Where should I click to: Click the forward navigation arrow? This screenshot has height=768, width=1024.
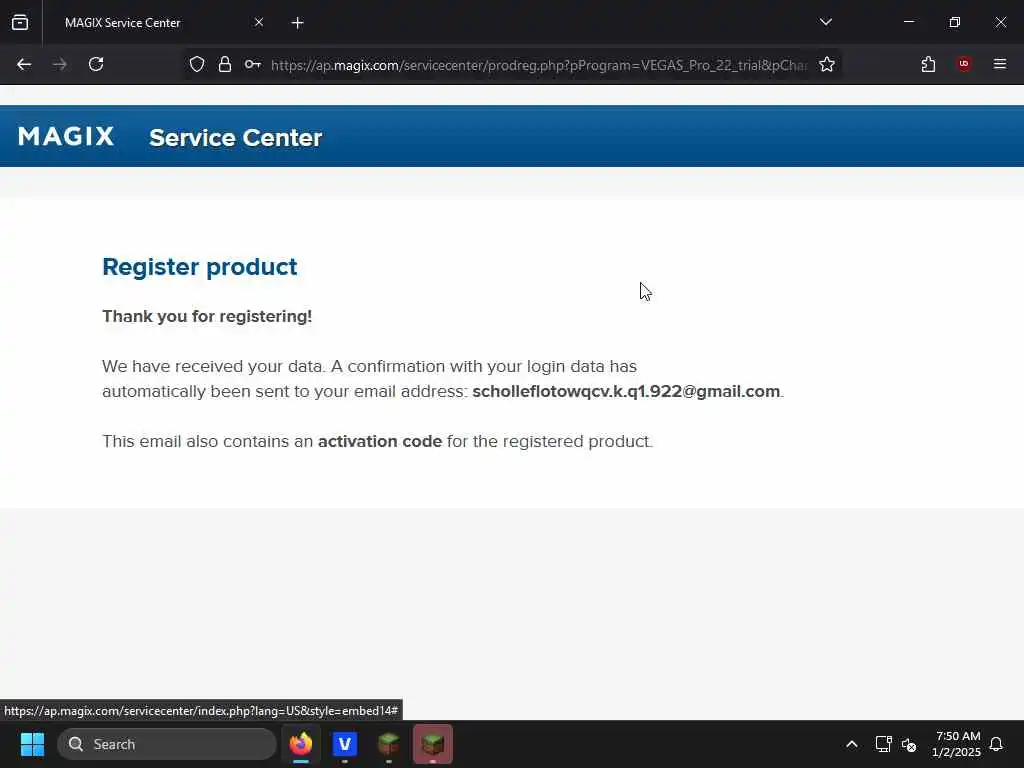pyautogui.click(x=60, y=64)
